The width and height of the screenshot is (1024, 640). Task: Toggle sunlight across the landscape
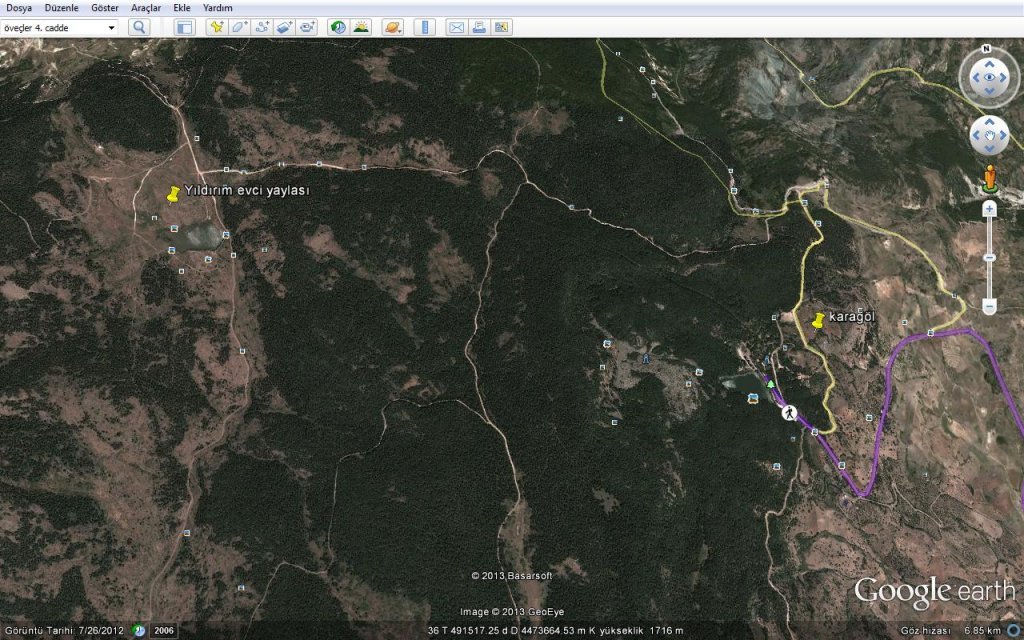click(x=360, y=27)
